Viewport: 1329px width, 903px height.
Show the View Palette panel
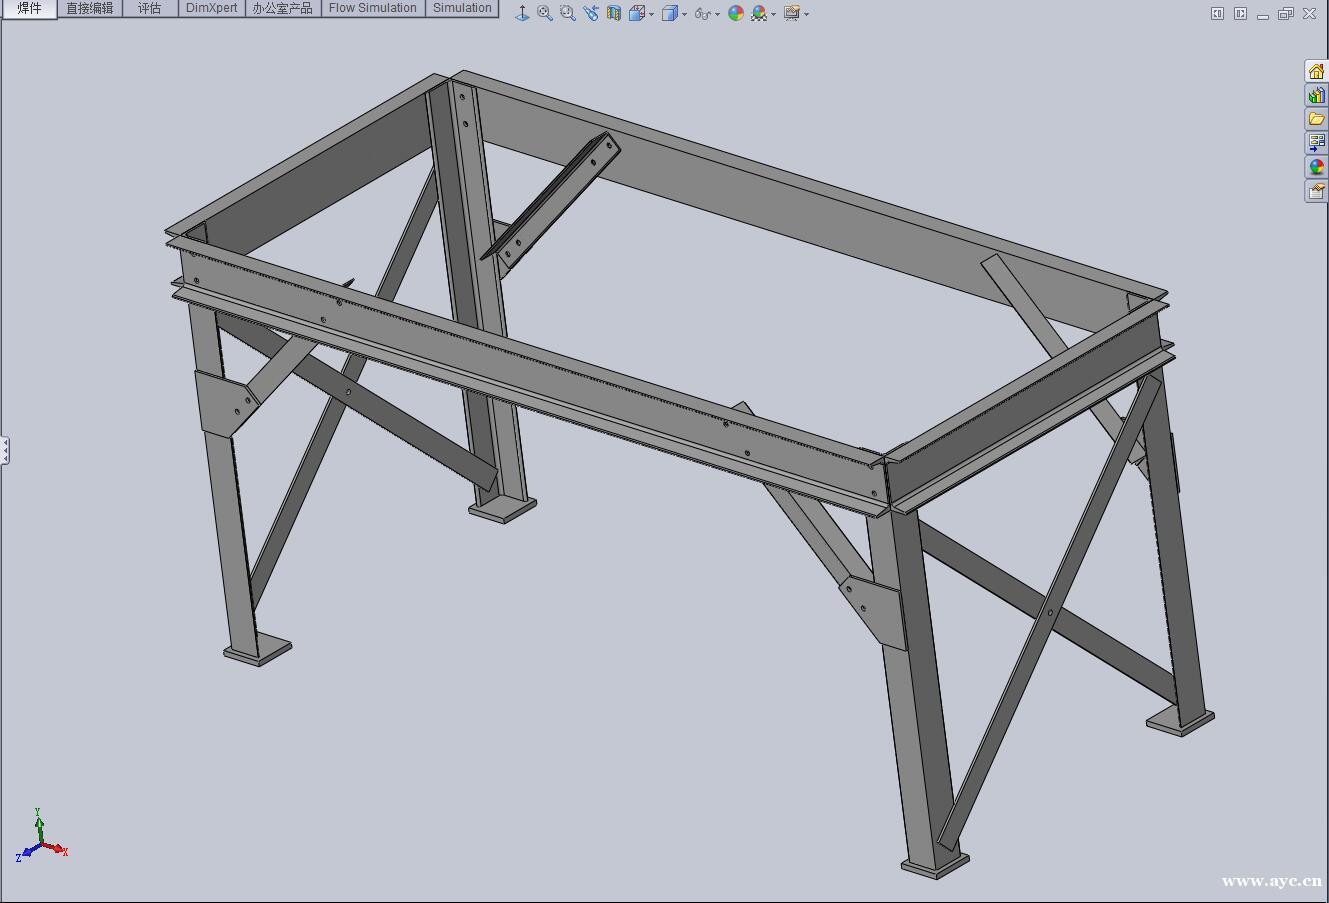click(1316, 141)
